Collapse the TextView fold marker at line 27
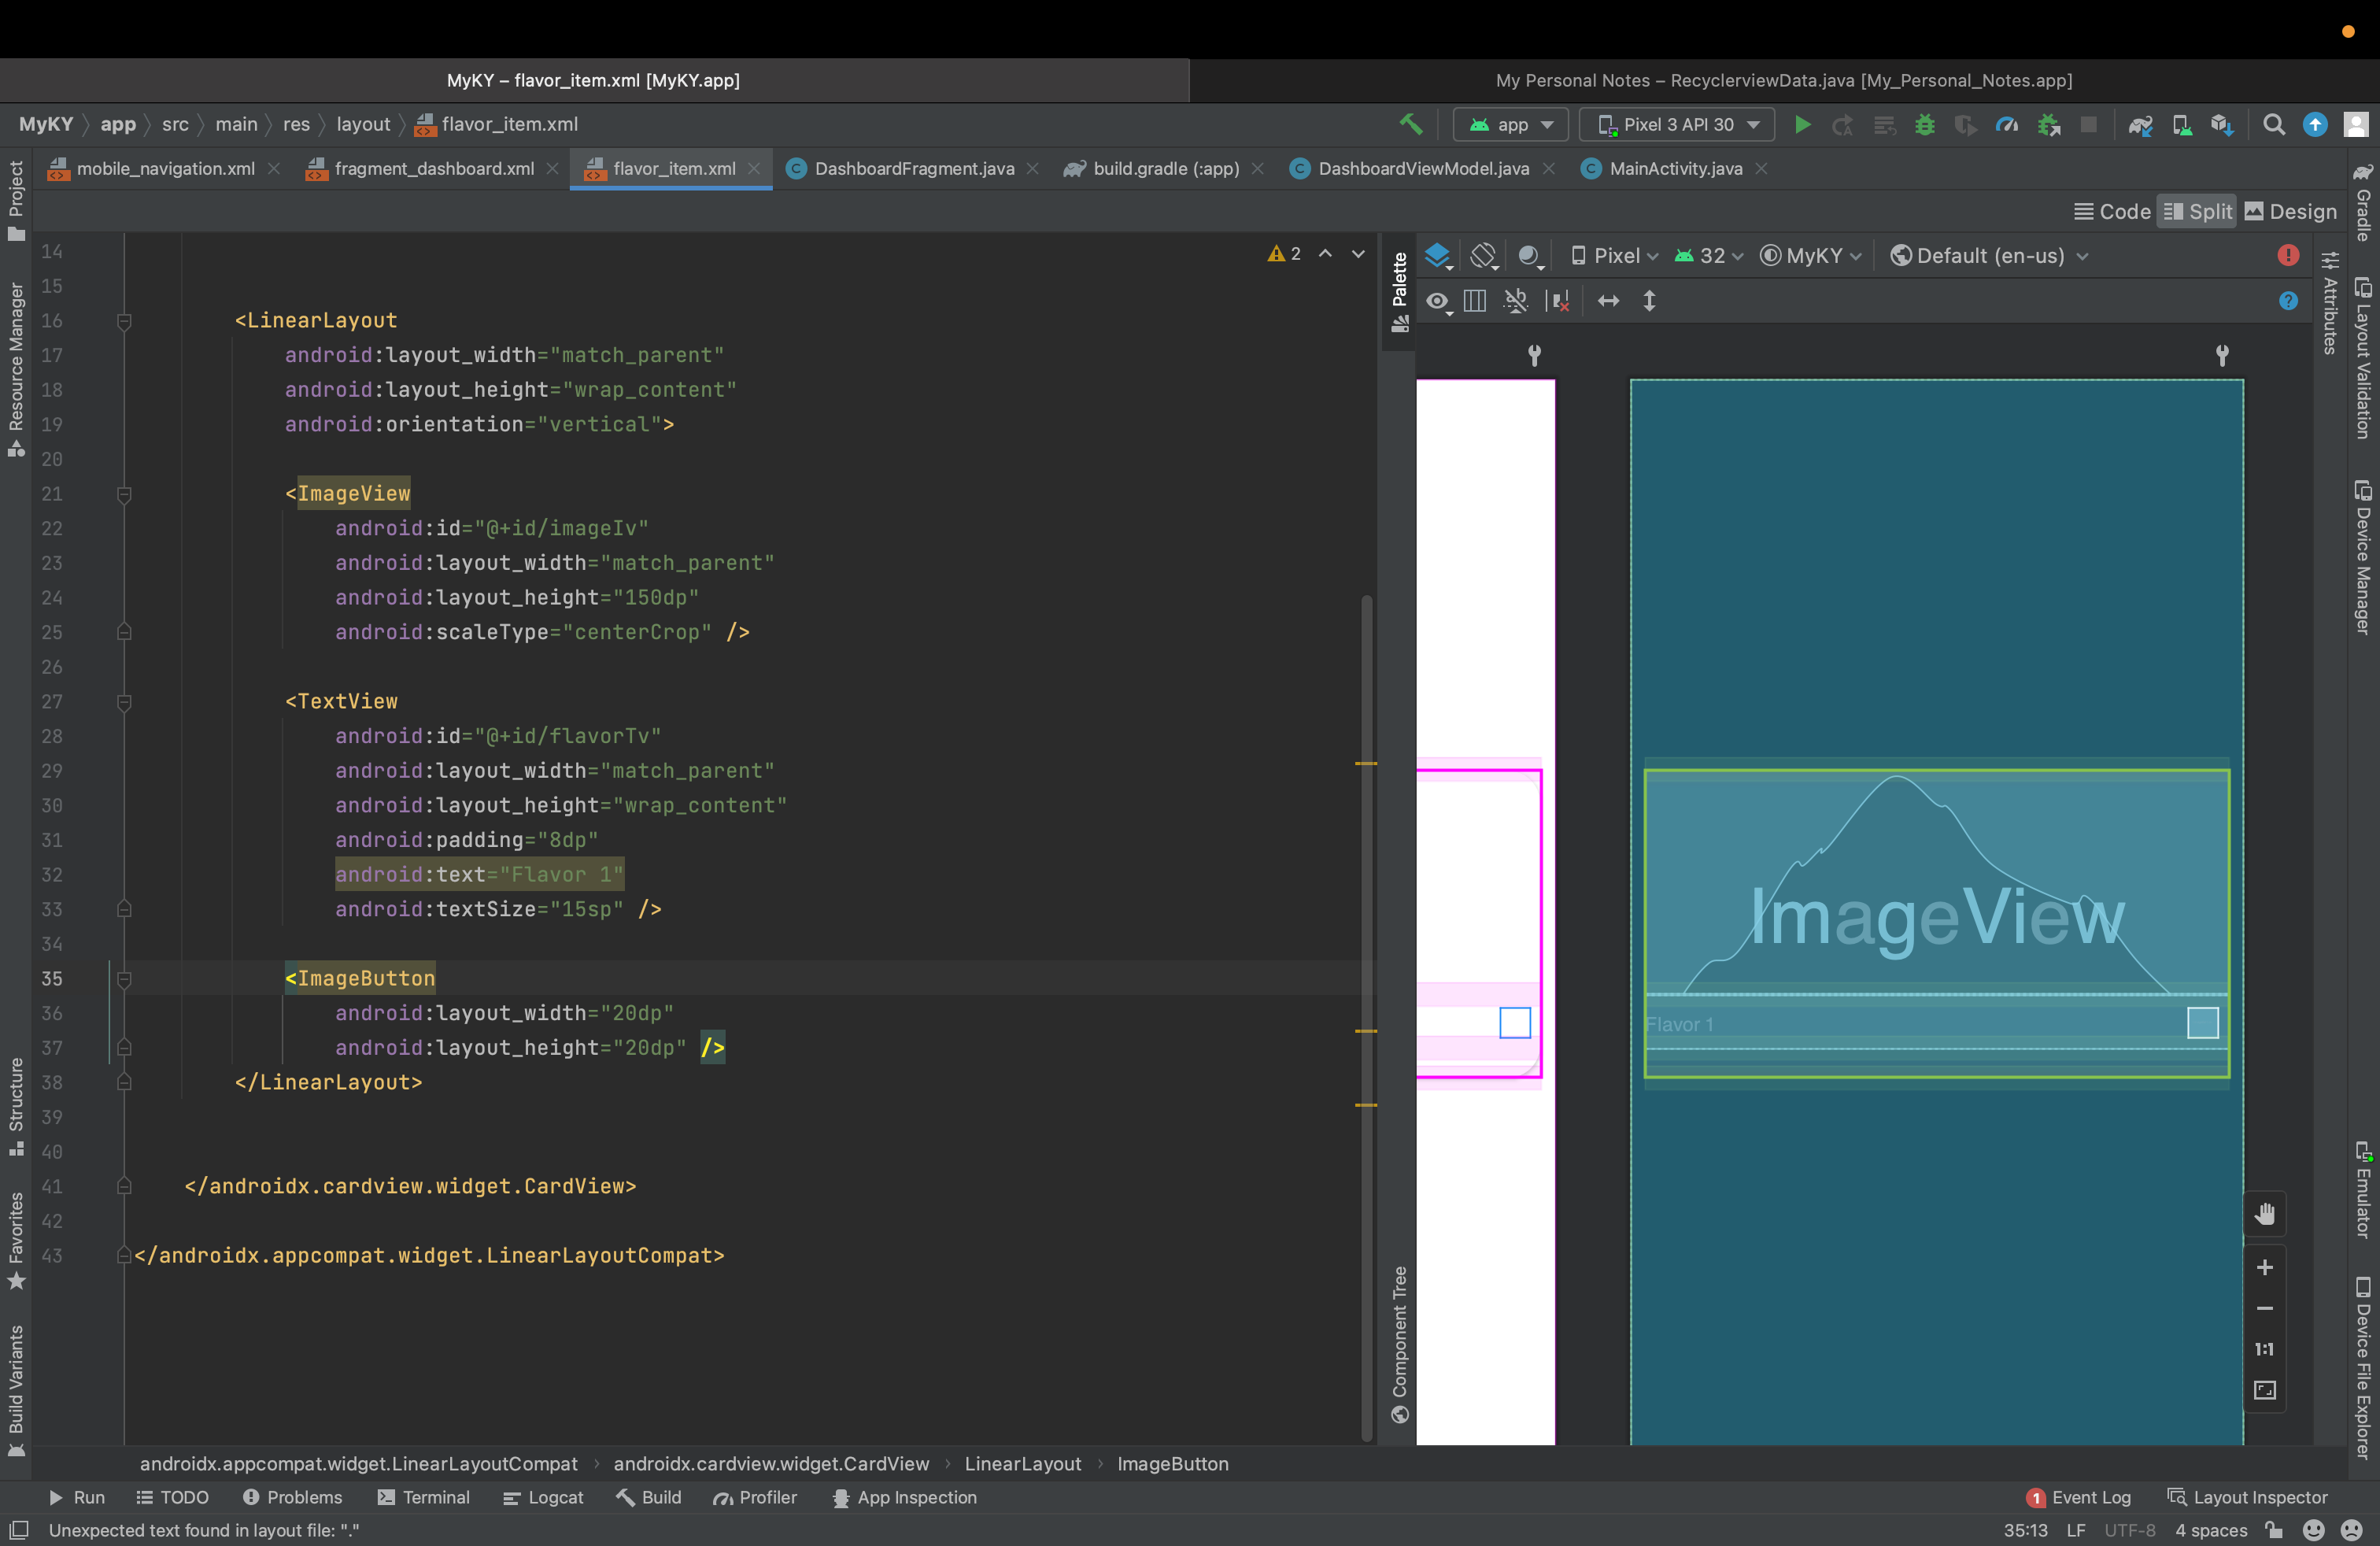Screen dimensions: 2380x1546 tap(124, 702)
